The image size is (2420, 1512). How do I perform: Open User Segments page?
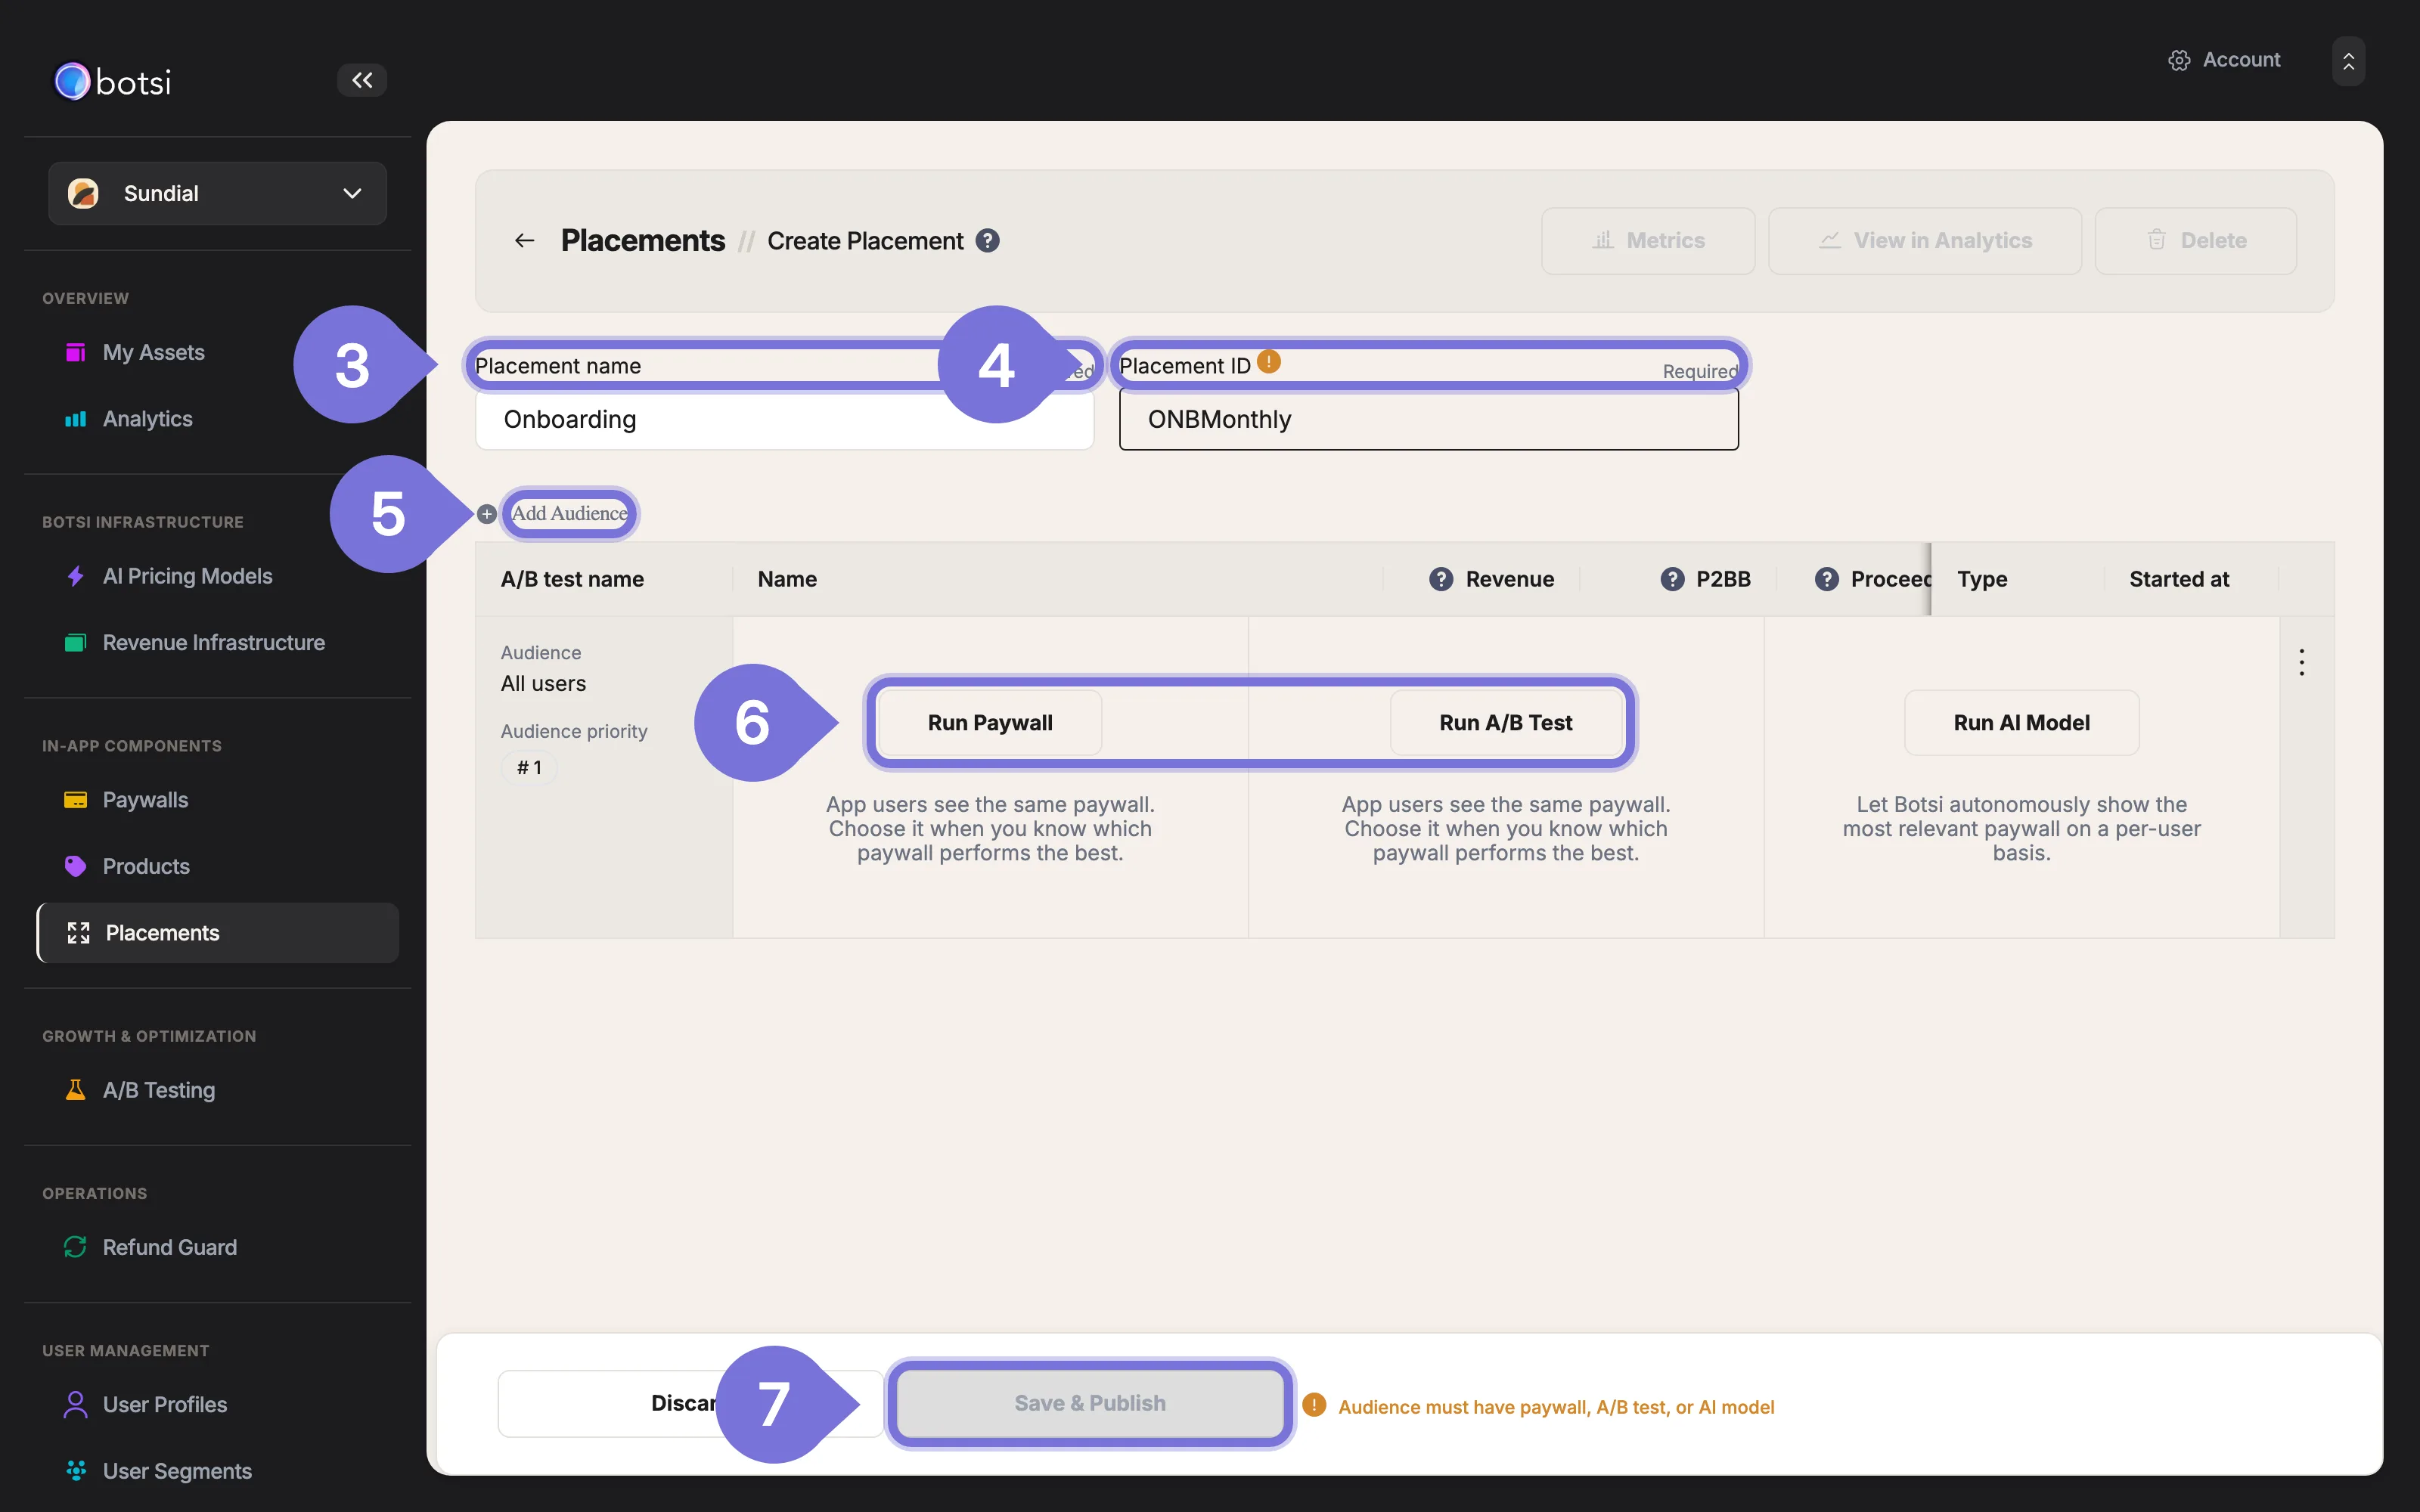pyautogui.click(x=177, y=1471)
